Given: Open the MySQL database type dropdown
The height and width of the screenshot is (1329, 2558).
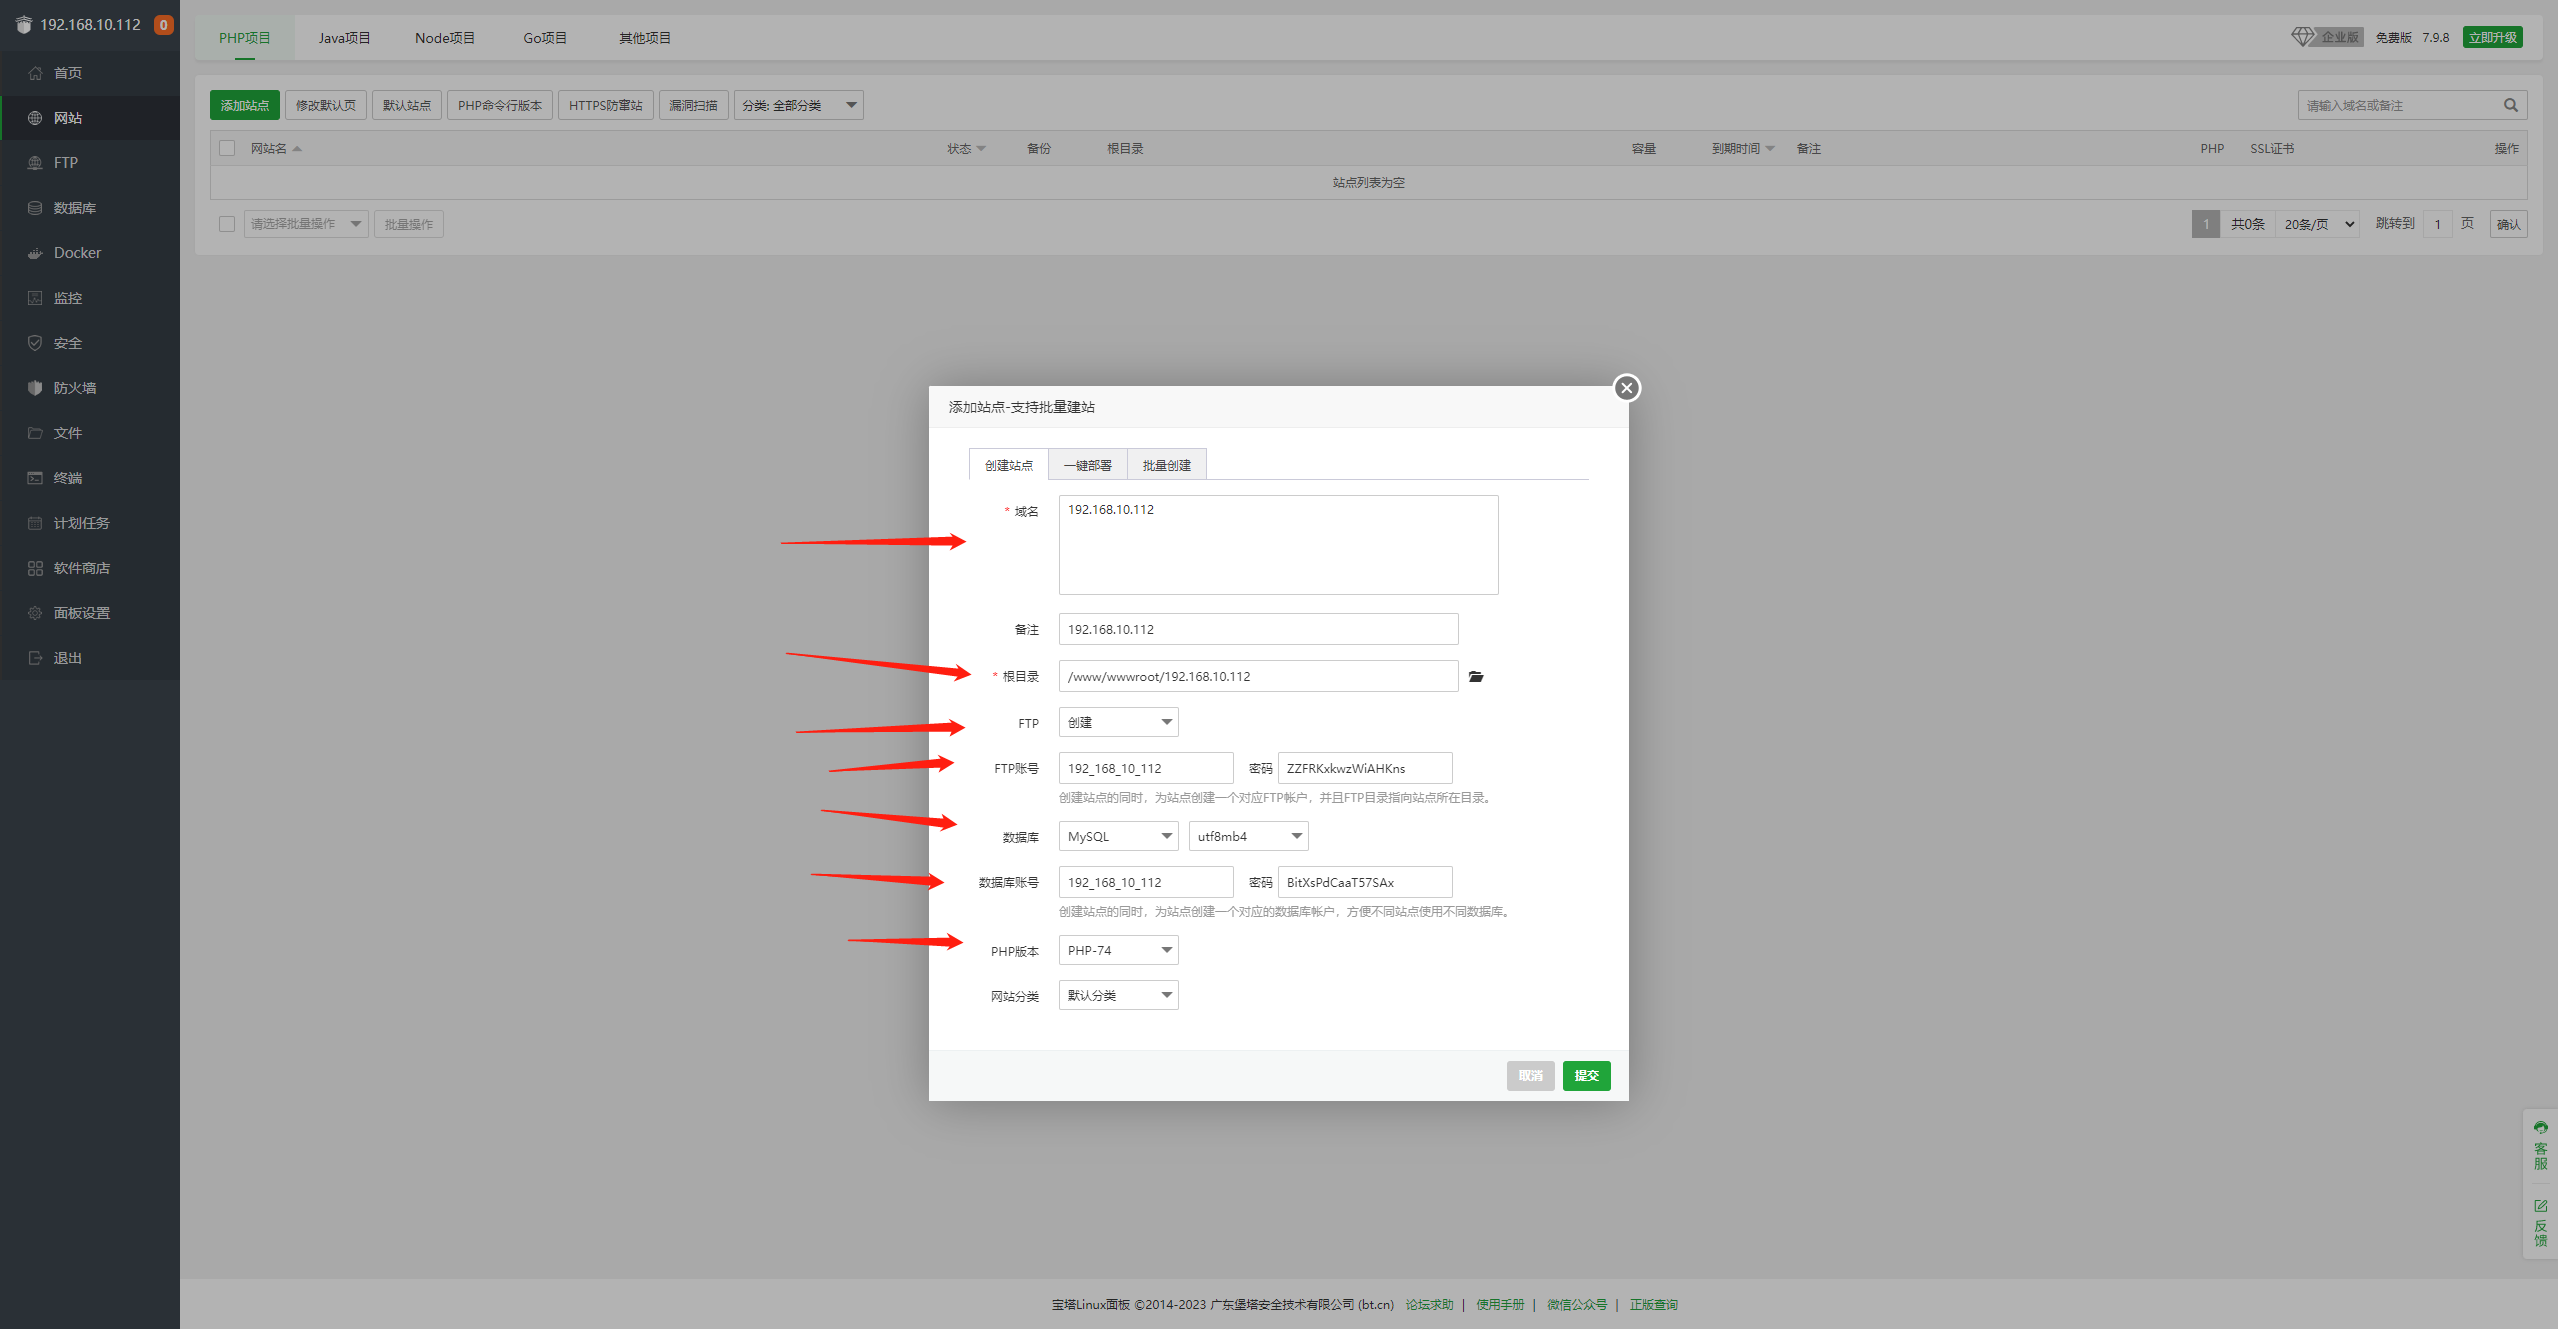Looking at the screenshot, I should [x=1118, y=836].
